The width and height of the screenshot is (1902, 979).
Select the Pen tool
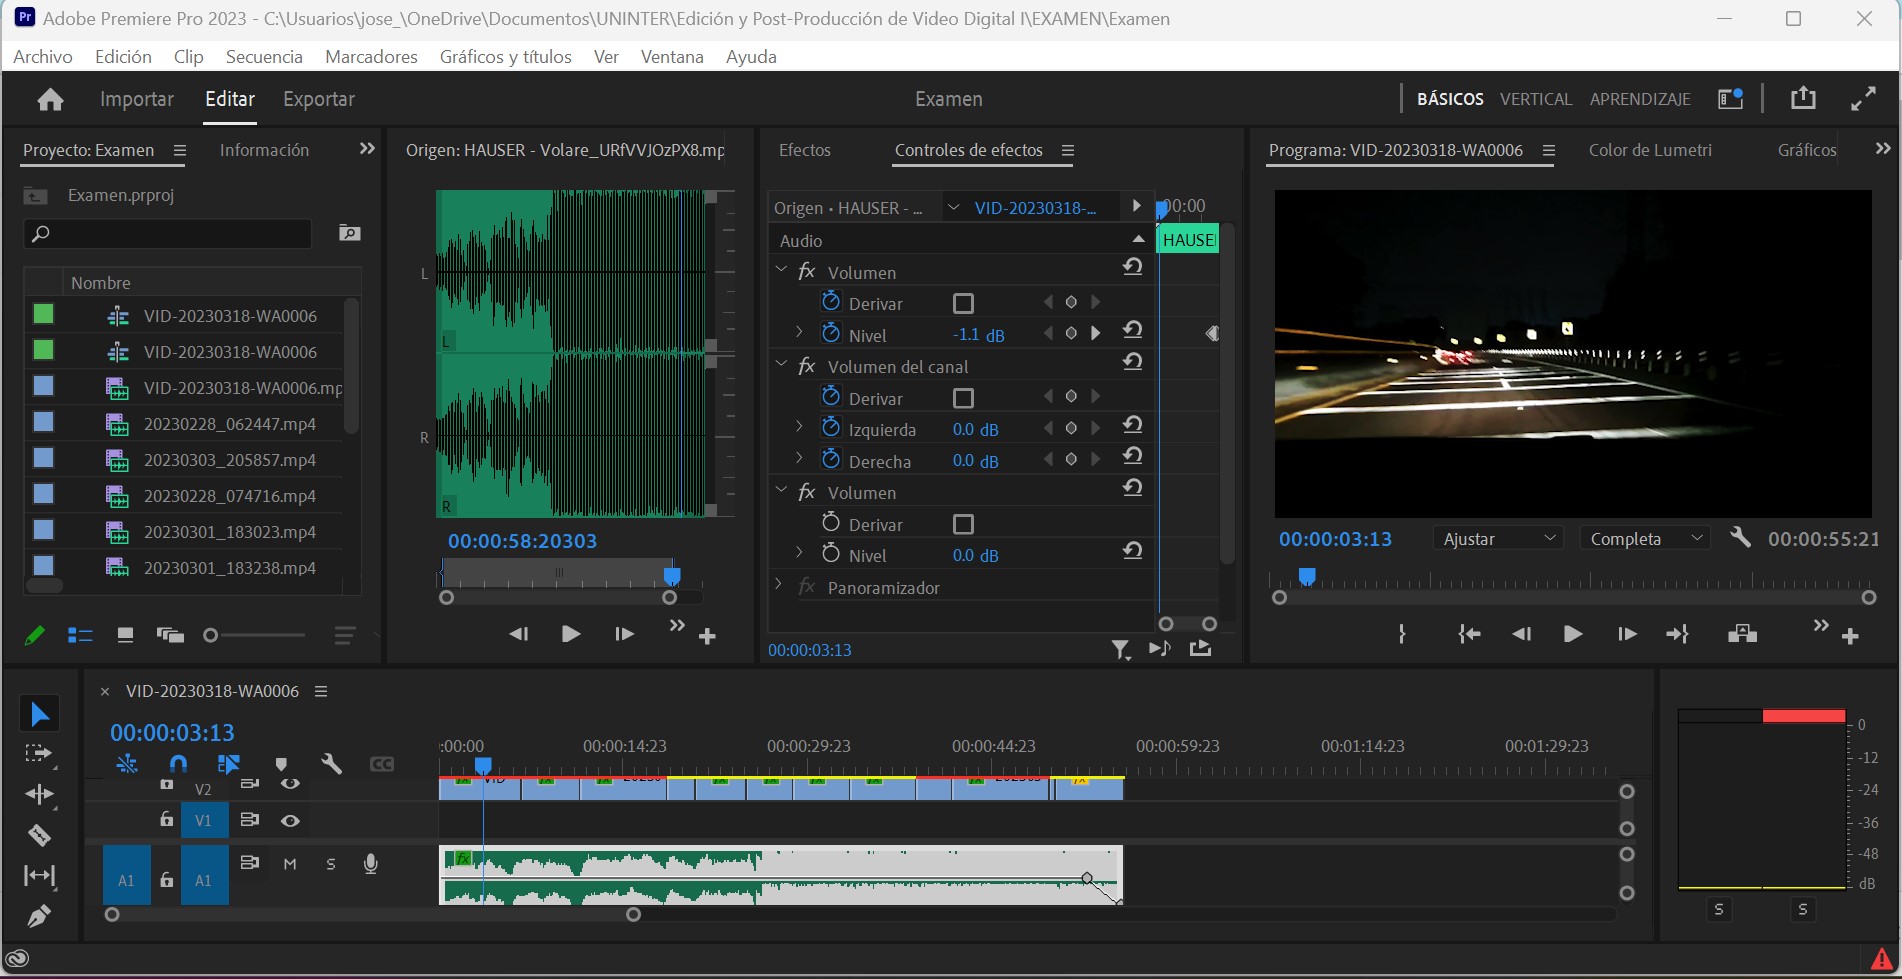point(38,916)
